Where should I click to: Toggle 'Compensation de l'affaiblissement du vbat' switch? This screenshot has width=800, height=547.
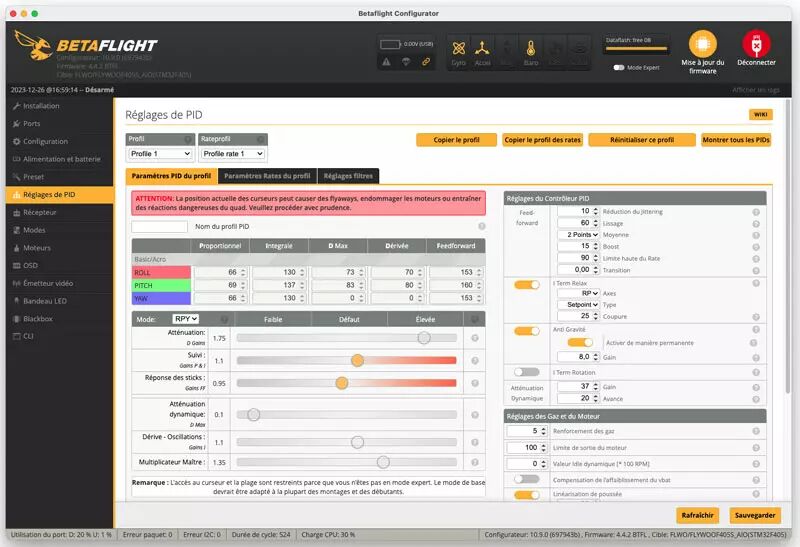tap(527, 479)
